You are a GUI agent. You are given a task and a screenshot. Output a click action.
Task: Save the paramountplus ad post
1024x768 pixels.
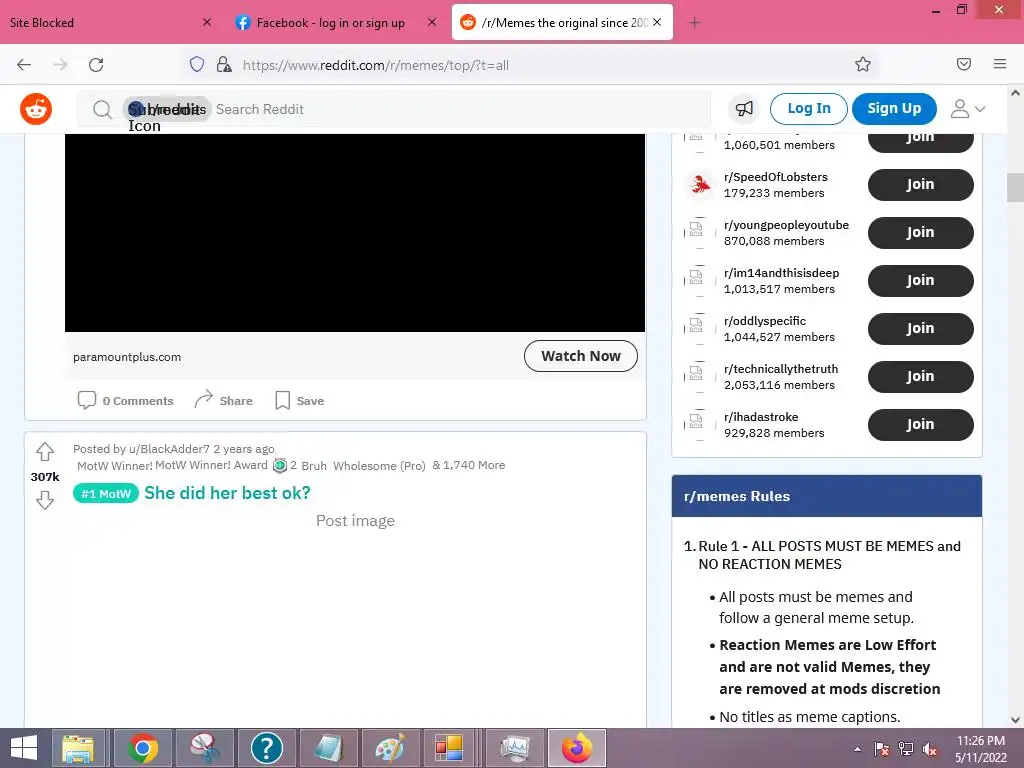pos(300,400)
